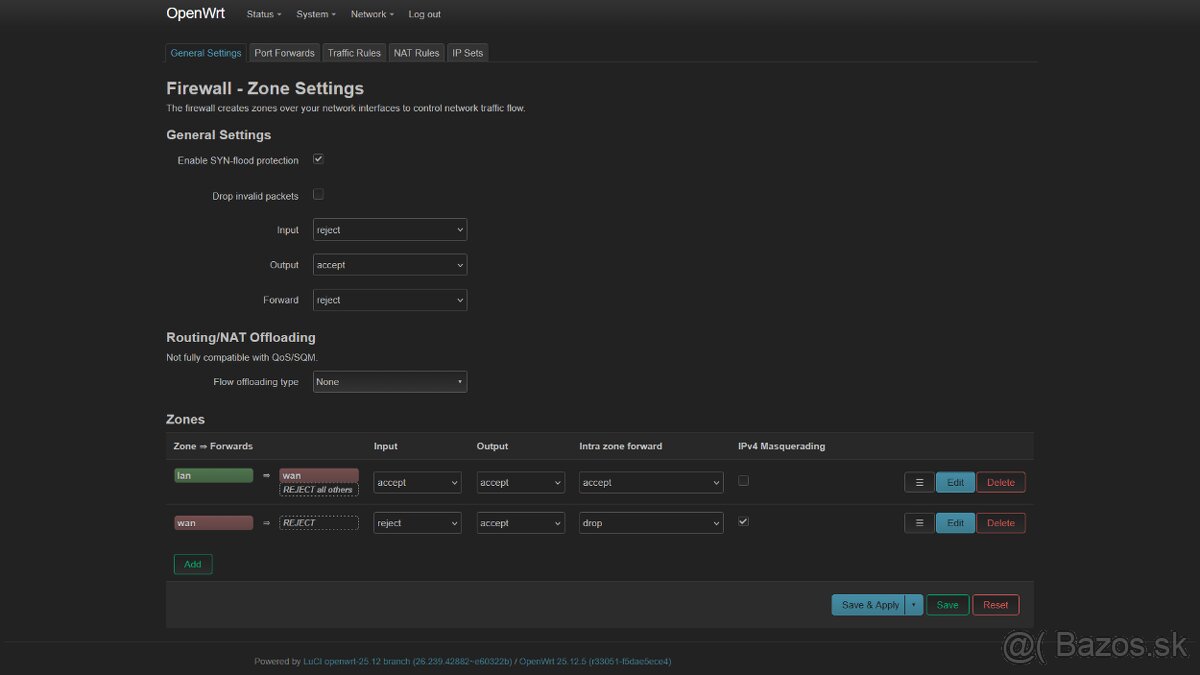Click Log out in top bar
The width and height of the screenshot is (1200, 675).
pos(425,14)
